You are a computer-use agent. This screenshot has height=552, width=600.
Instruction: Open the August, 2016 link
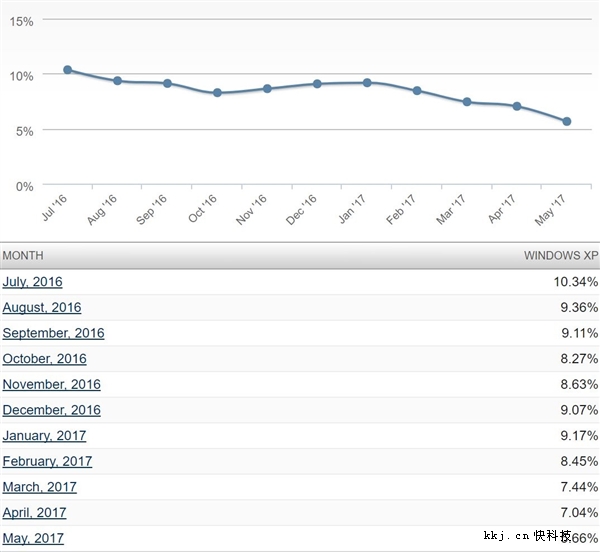pos(42,308)
